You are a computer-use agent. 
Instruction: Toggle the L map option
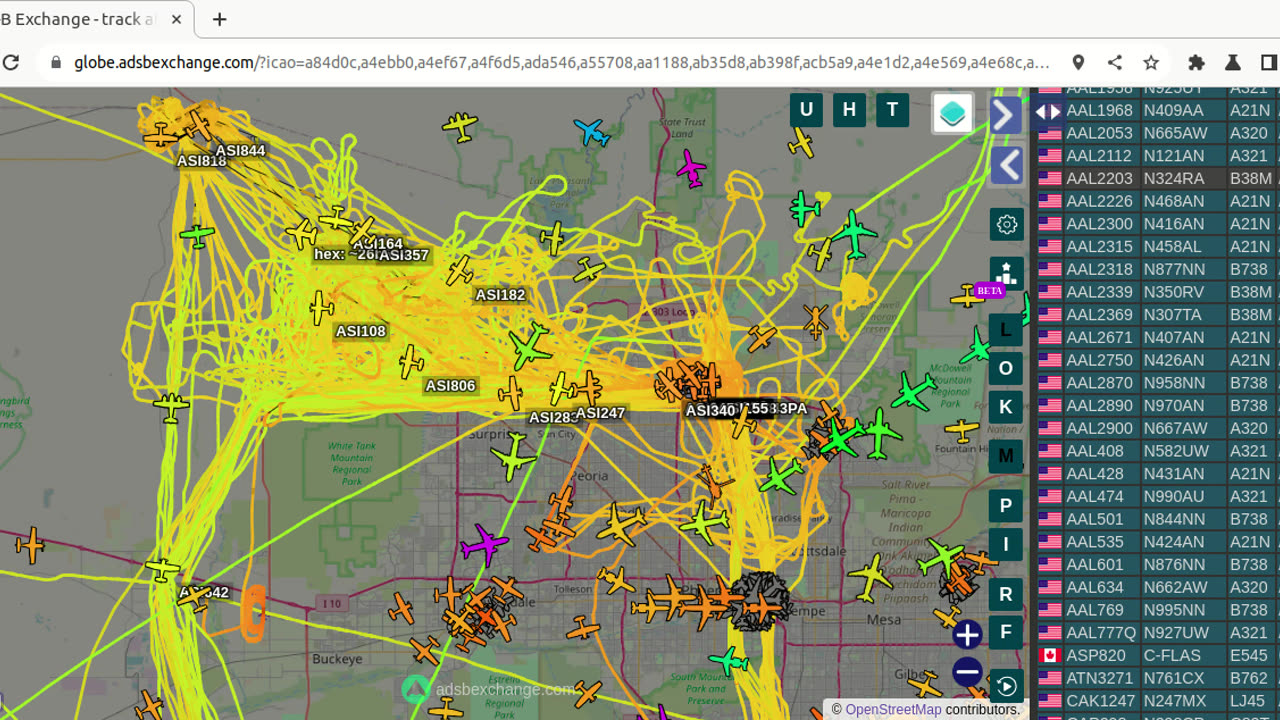click(1006, 329)
